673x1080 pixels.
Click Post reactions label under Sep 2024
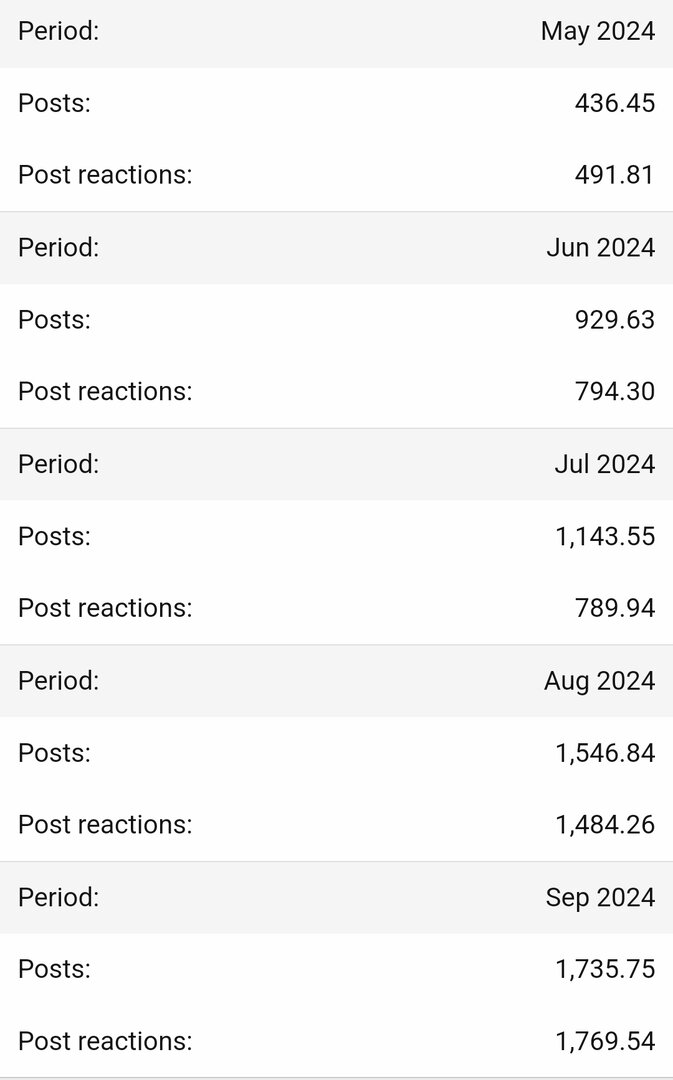[x=105, y=1041]
